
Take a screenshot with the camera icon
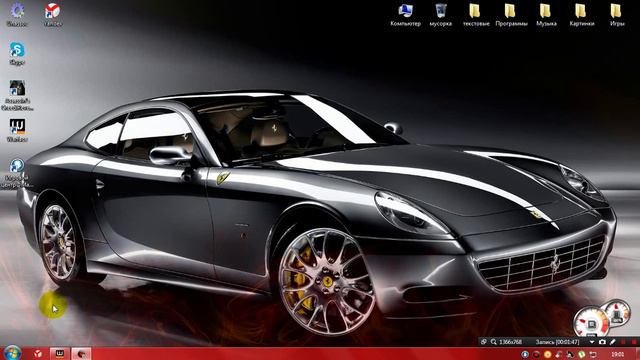coord(602,342)
